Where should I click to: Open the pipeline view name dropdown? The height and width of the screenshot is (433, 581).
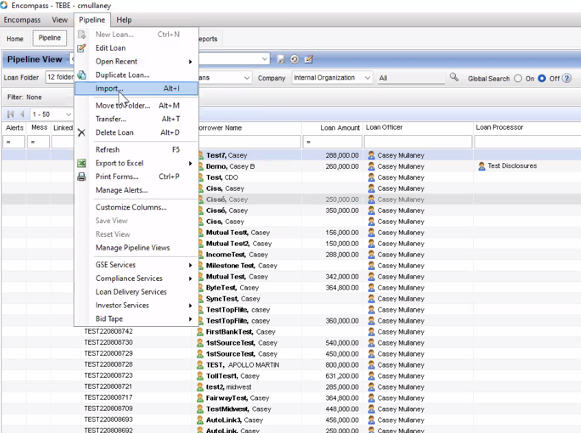click(x=264, y=59)
